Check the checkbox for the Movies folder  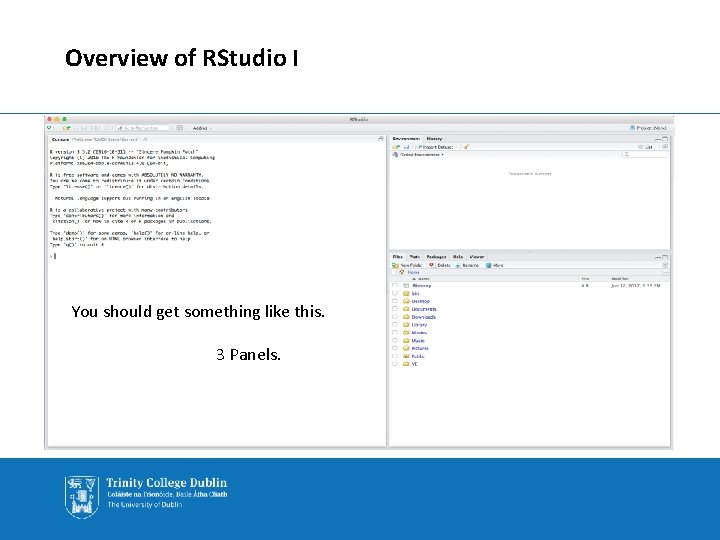click(394, 332)
